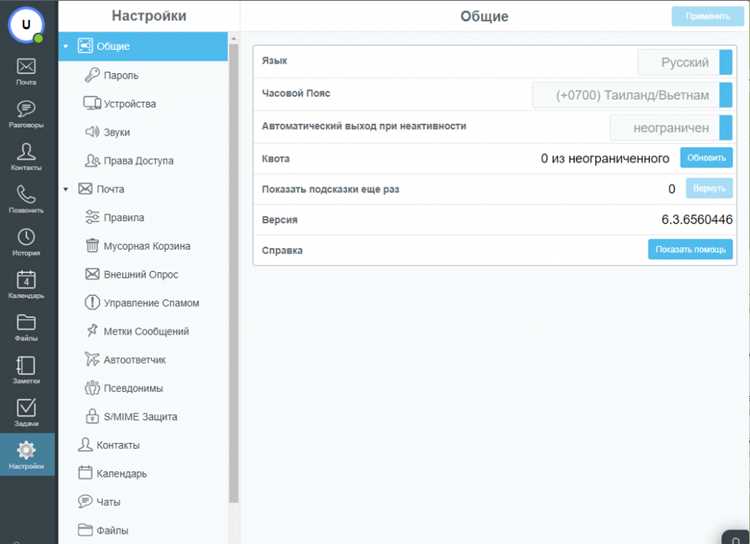Click blue arrow of auto-logout dropdown
750x544 pixels.
click(726, 128)
